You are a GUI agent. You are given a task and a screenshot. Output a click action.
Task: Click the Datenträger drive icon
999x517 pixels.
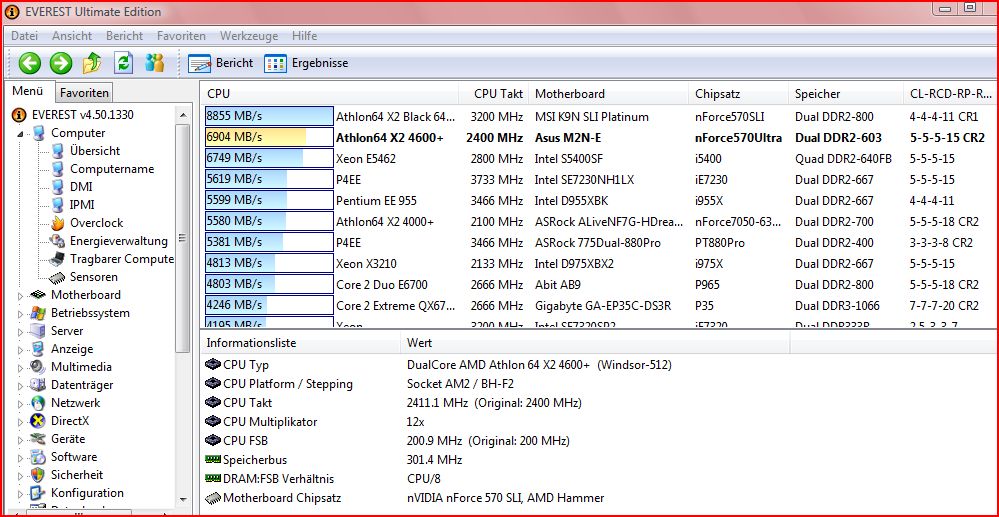click(x=38, y=385)
